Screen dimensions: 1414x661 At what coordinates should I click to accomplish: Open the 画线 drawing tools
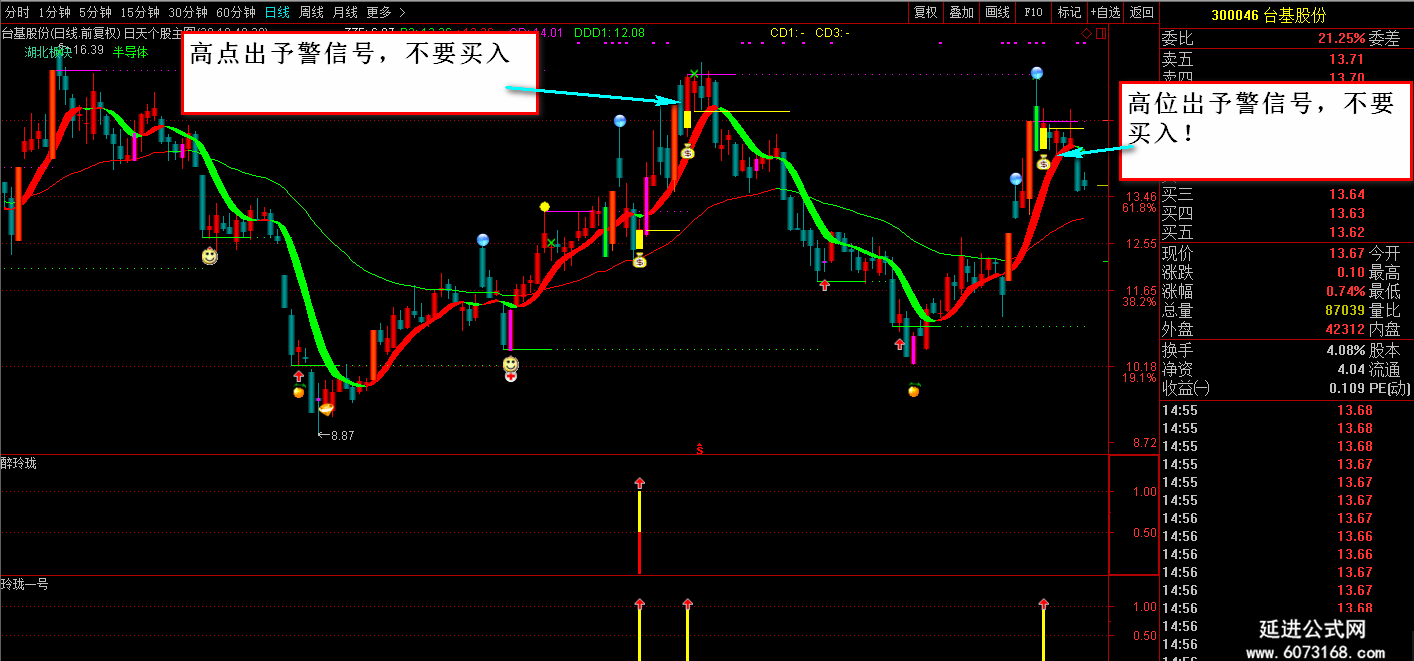point(997,12)
